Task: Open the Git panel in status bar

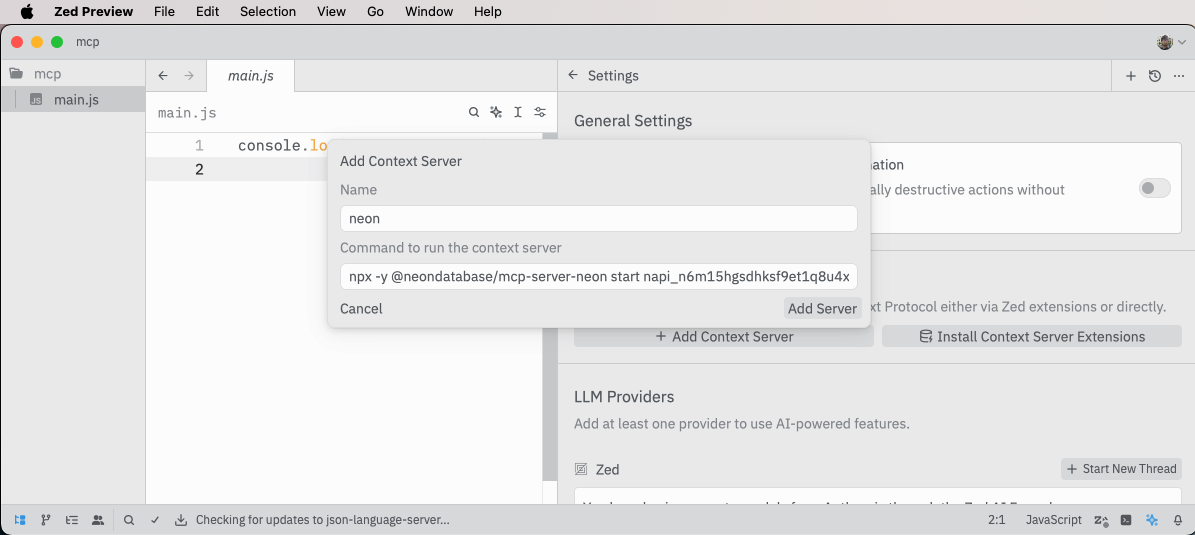Action: click(46, 520)
